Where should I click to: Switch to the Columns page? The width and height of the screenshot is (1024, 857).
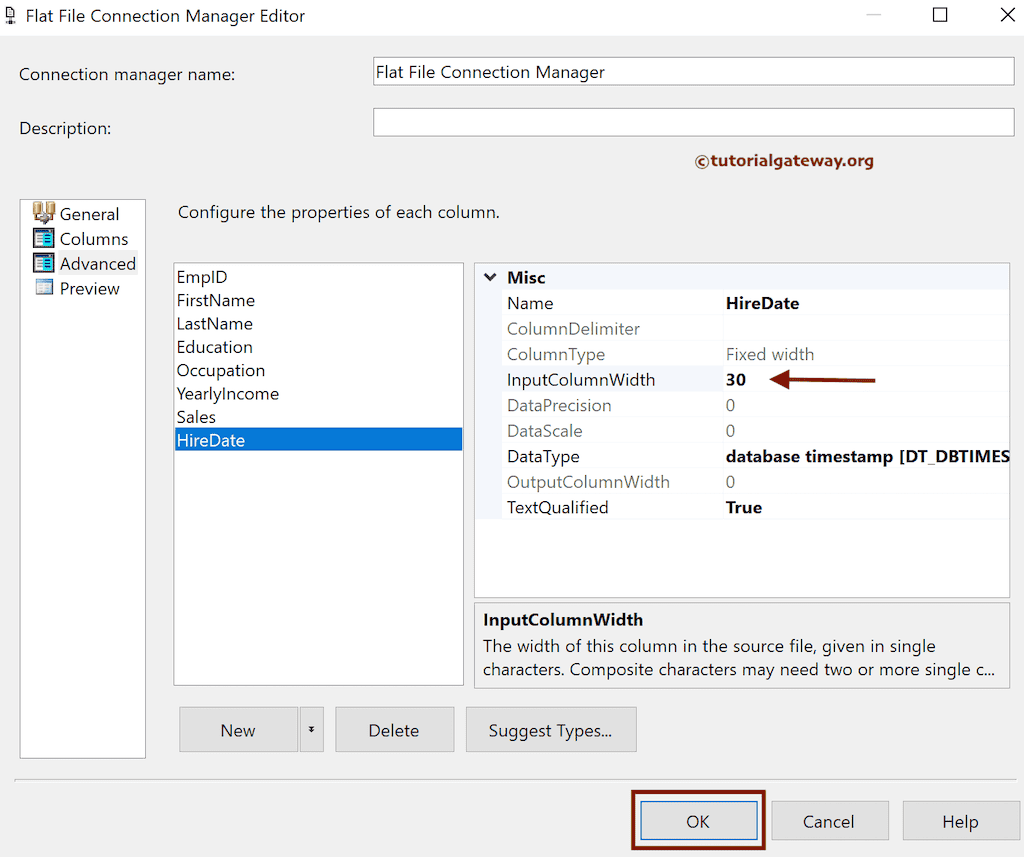pos(90,238)
